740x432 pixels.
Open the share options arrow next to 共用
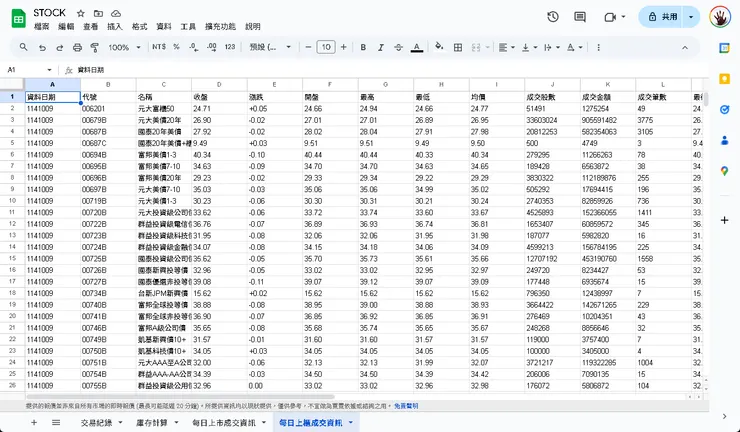(691, 17)
